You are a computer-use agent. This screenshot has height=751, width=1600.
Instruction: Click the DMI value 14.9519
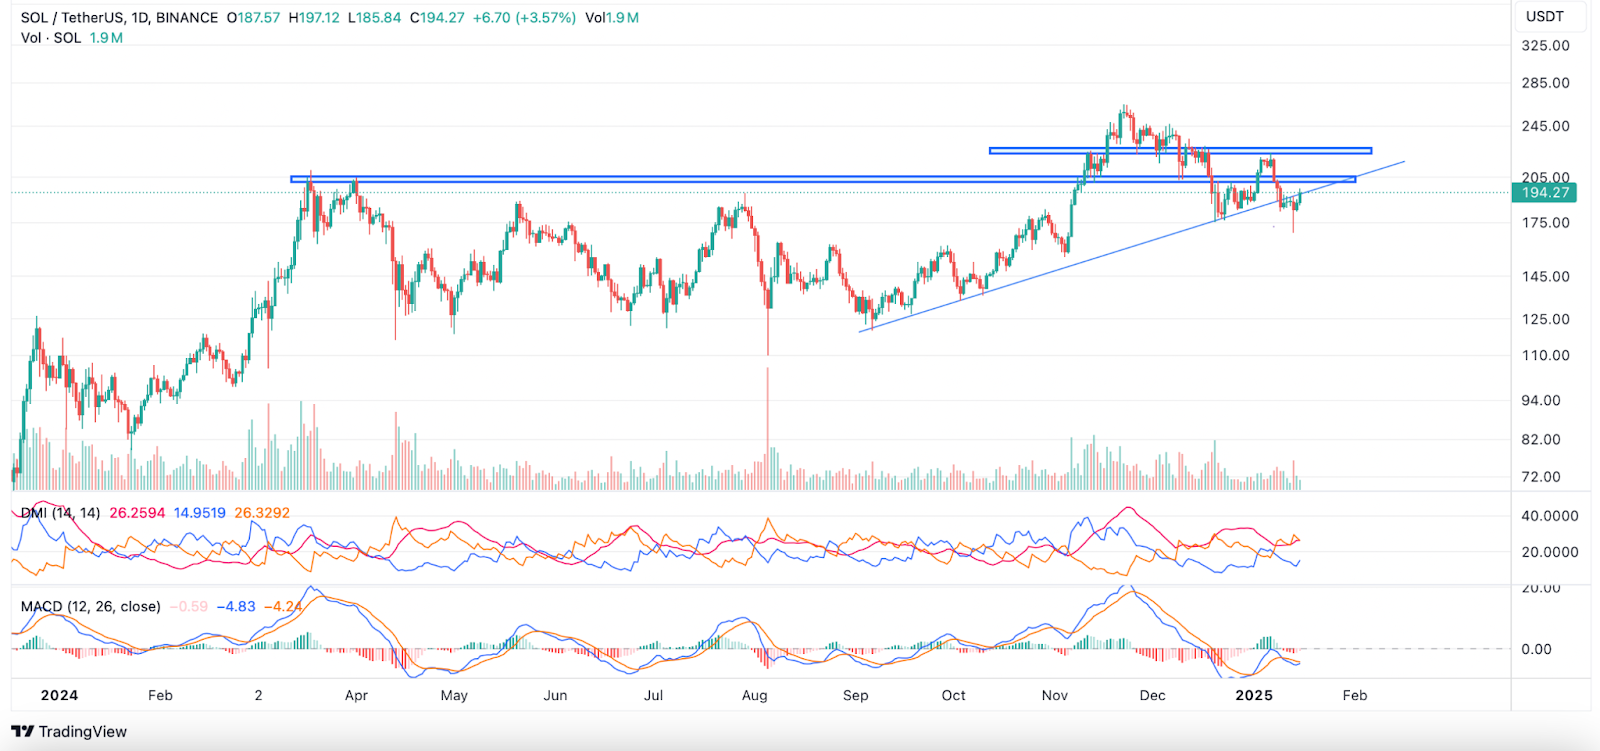(200, 513)
